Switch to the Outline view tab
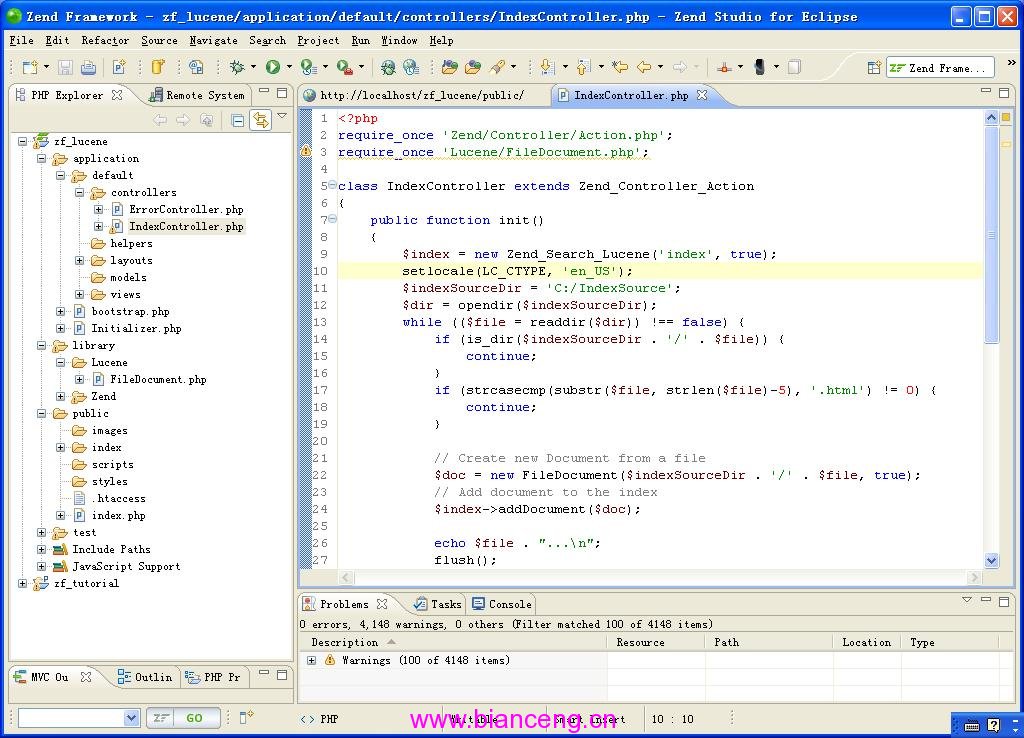1024x738 pixels. pyautogui.click(x=145, y=677)
